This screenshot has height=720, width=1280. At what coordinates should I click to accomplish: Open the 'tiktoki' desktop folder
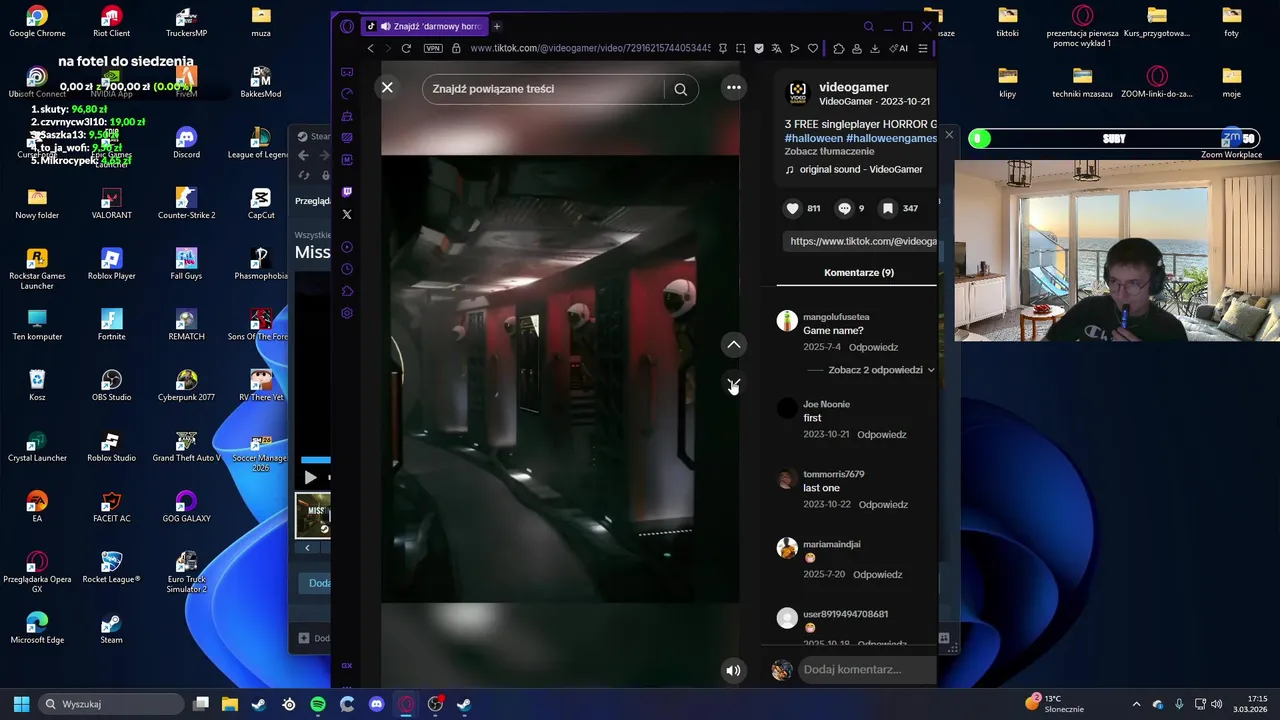coord(1007,21)
